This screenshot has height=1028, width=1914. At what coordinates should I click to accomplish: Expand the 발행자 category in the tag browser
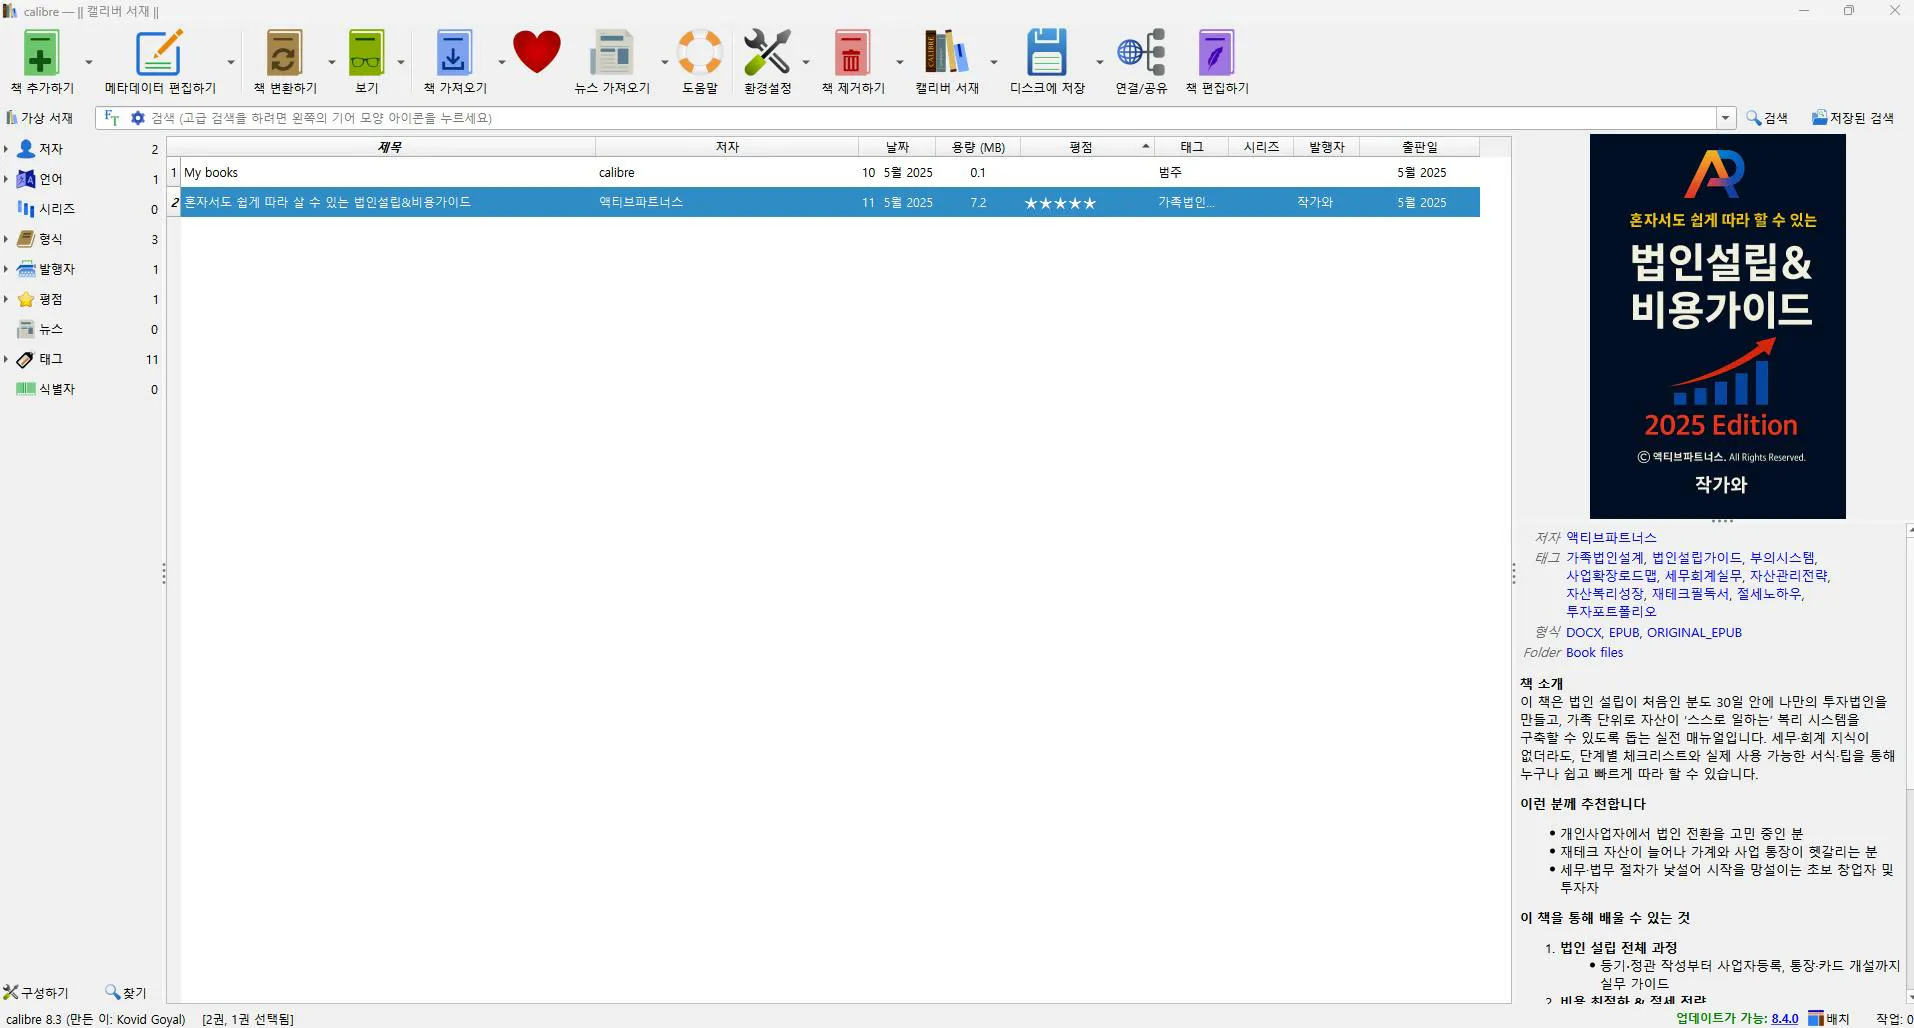pos(6,269)
